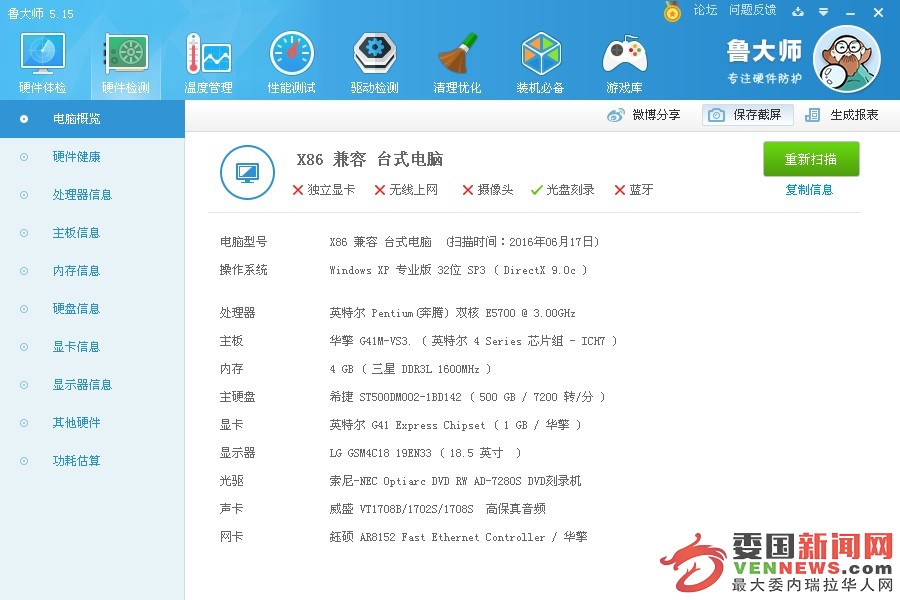
Task: Click the 声卡 威盛 VT1708B value
Action: click(437, 509)
